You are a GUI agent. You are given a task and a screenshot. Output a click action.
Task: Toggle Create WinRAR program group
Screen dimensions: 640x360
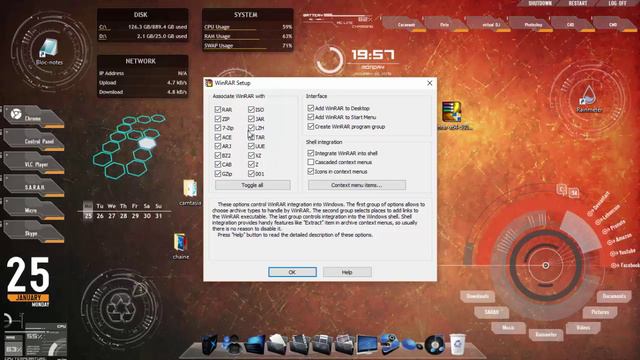(311, 127)
